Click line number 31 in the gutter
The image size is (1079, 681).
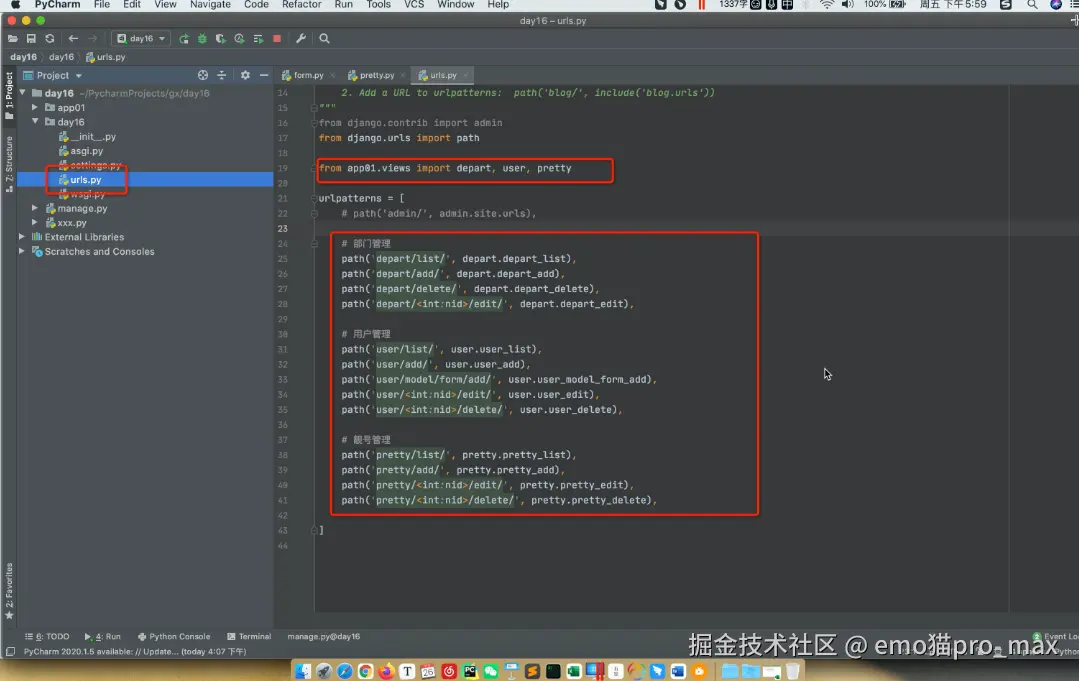click(282, 349)
